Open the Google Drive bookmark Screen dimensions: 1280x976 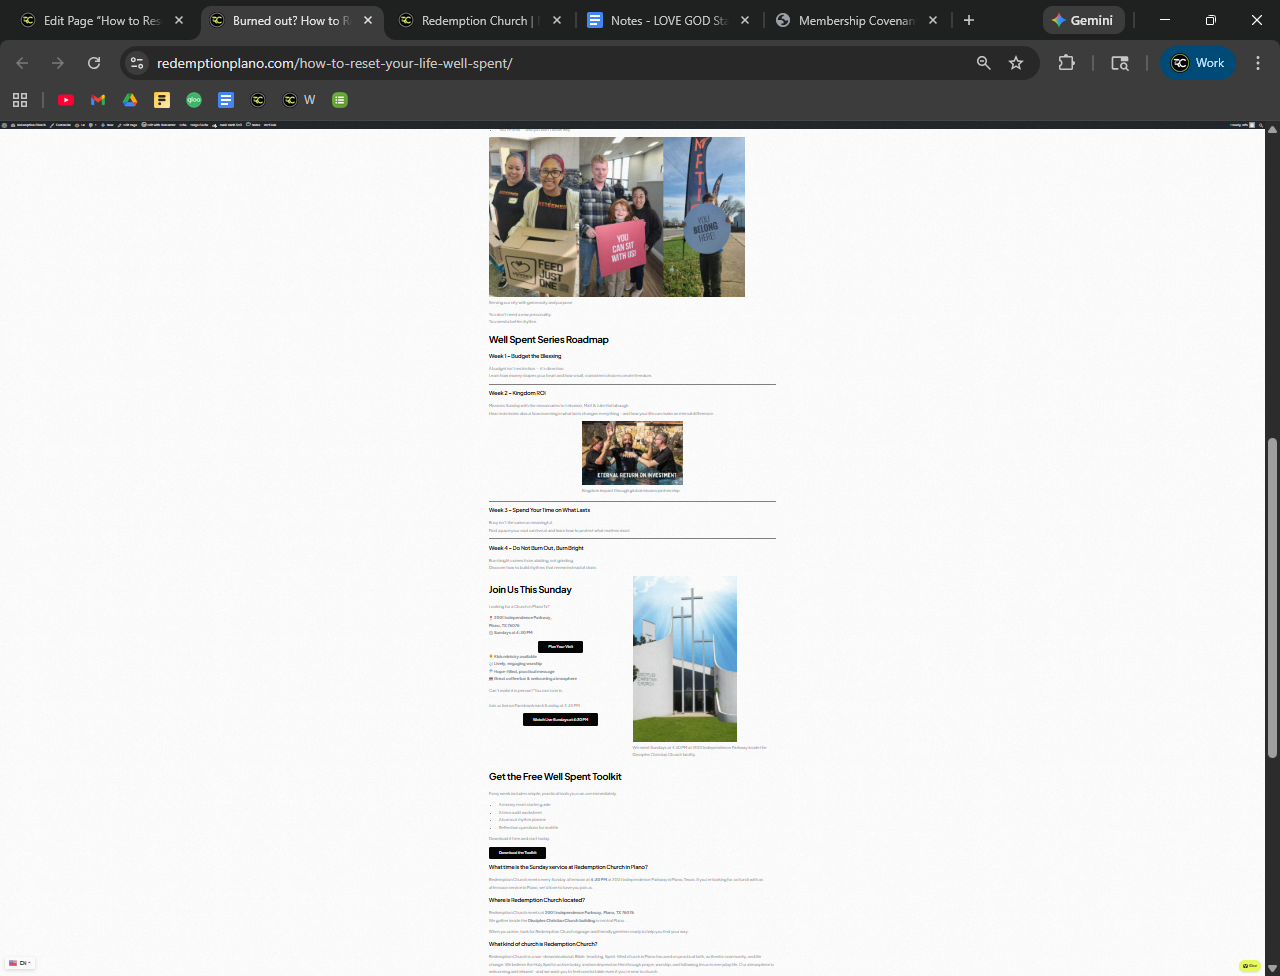click(130, 100)
